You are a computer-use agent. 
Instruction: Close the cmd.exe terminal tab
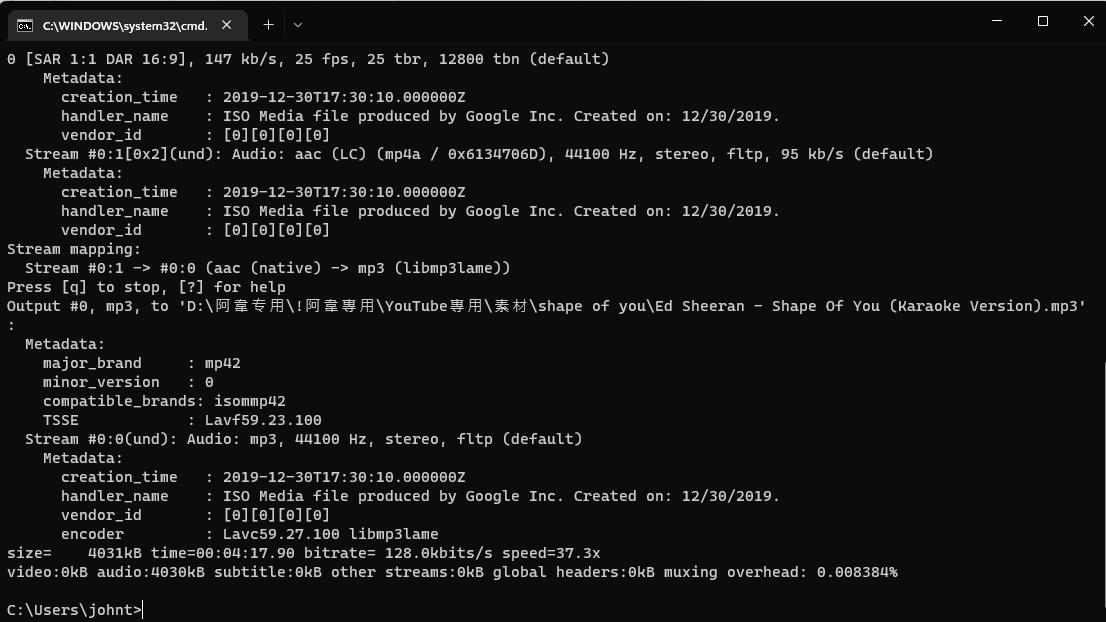226,25
